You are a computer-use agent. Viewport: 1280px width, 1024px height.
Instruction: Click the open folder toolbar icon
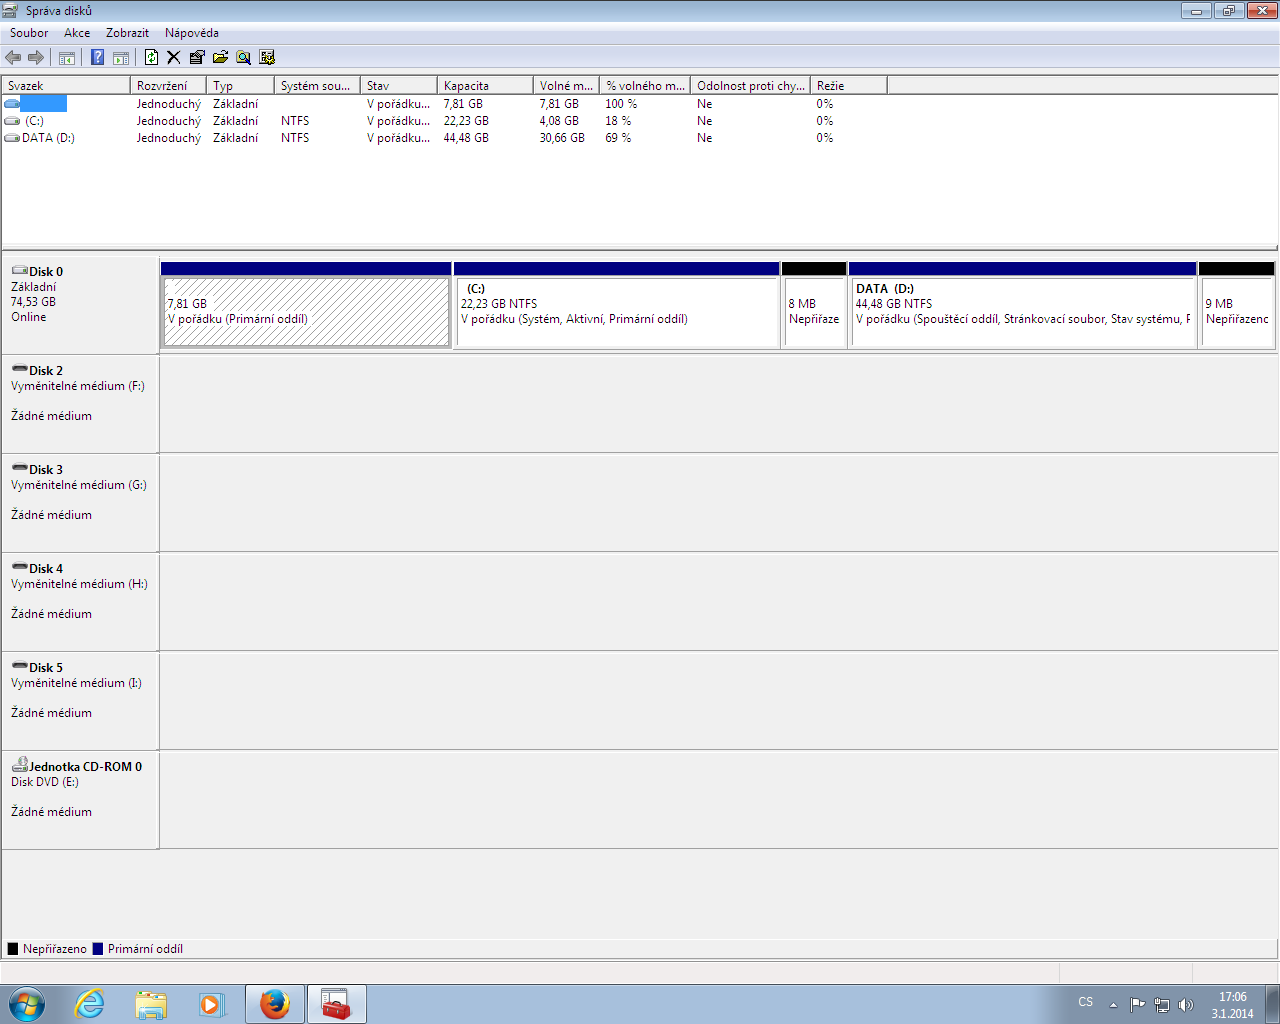coord(220,57)
